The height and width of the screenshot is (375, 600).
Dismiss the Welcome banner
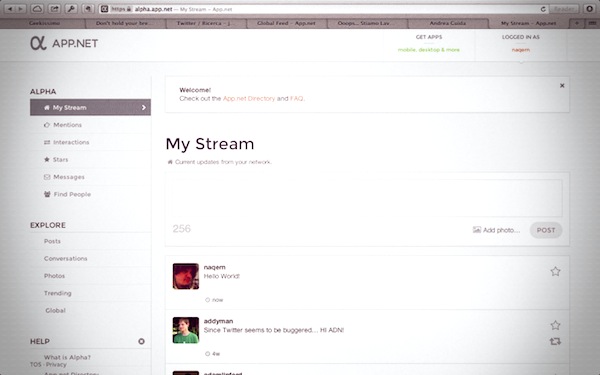[x=562, y=86]
